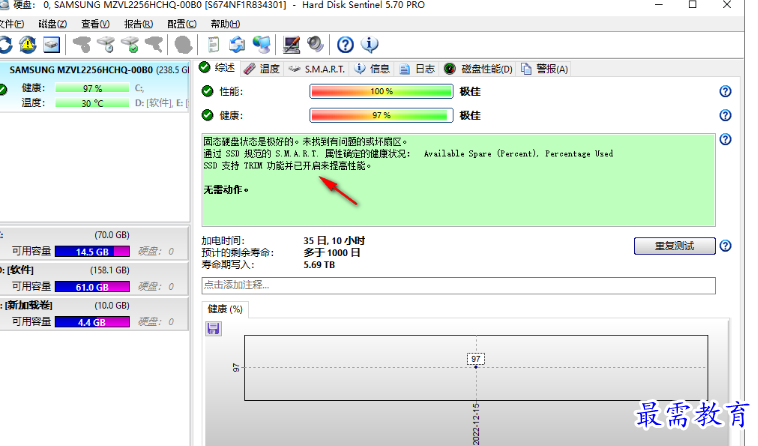Click the 4.4 GB free space bar
The width and height of the screenshot is (758, 446).
point(92,322)
